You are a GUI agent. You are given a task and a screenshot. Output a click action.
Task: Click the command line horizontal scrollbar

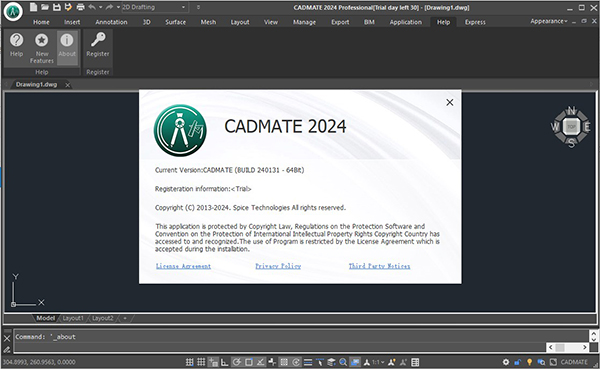click(x=567, y=347)
